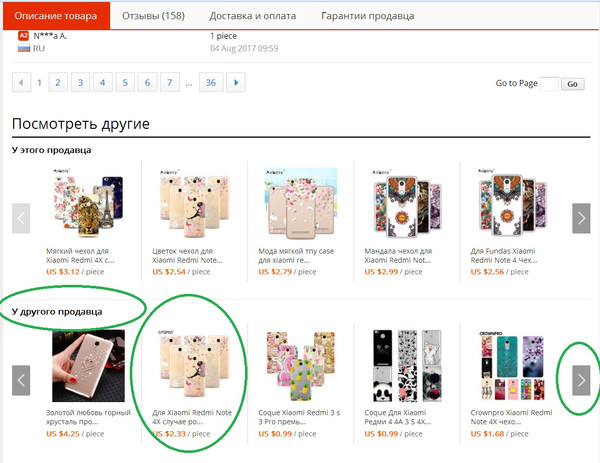The width and height of the screenshot is (600, 463).
Task: Open the Мандала чехол для Xiaomi title link
Action: (398, 255)
